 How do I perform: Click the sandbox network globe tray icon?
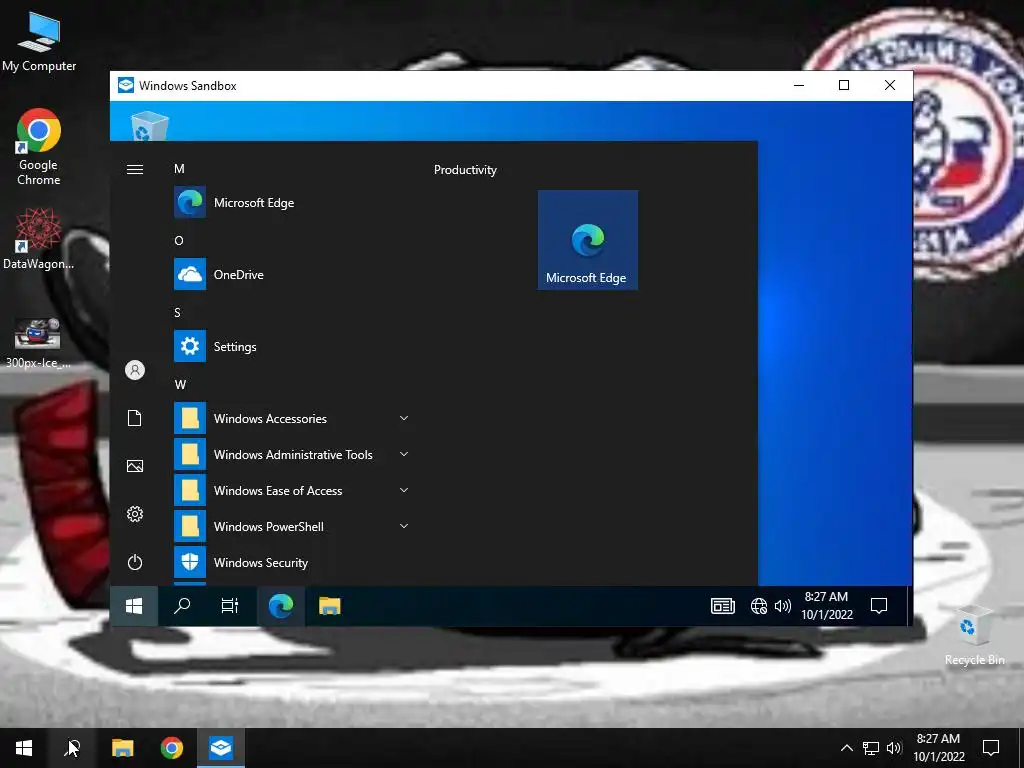(759, 606)
